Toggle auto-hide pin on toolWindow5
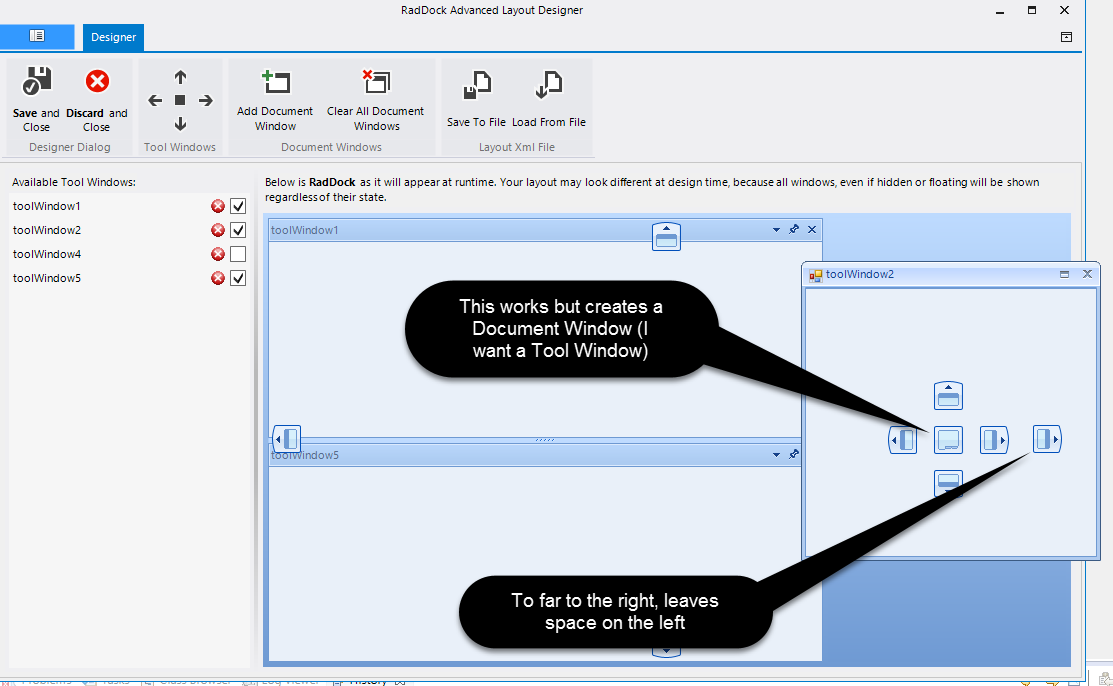Screen dimensions: 1113x686 pyautogui.click(x=794, y=454)
